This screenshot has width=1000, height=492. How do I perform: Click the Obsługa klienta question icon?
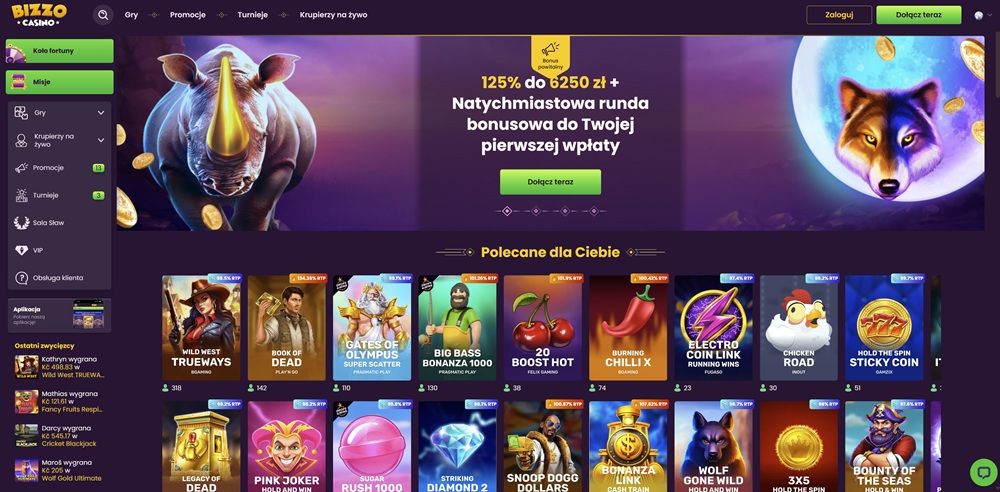tap(22, 278)
